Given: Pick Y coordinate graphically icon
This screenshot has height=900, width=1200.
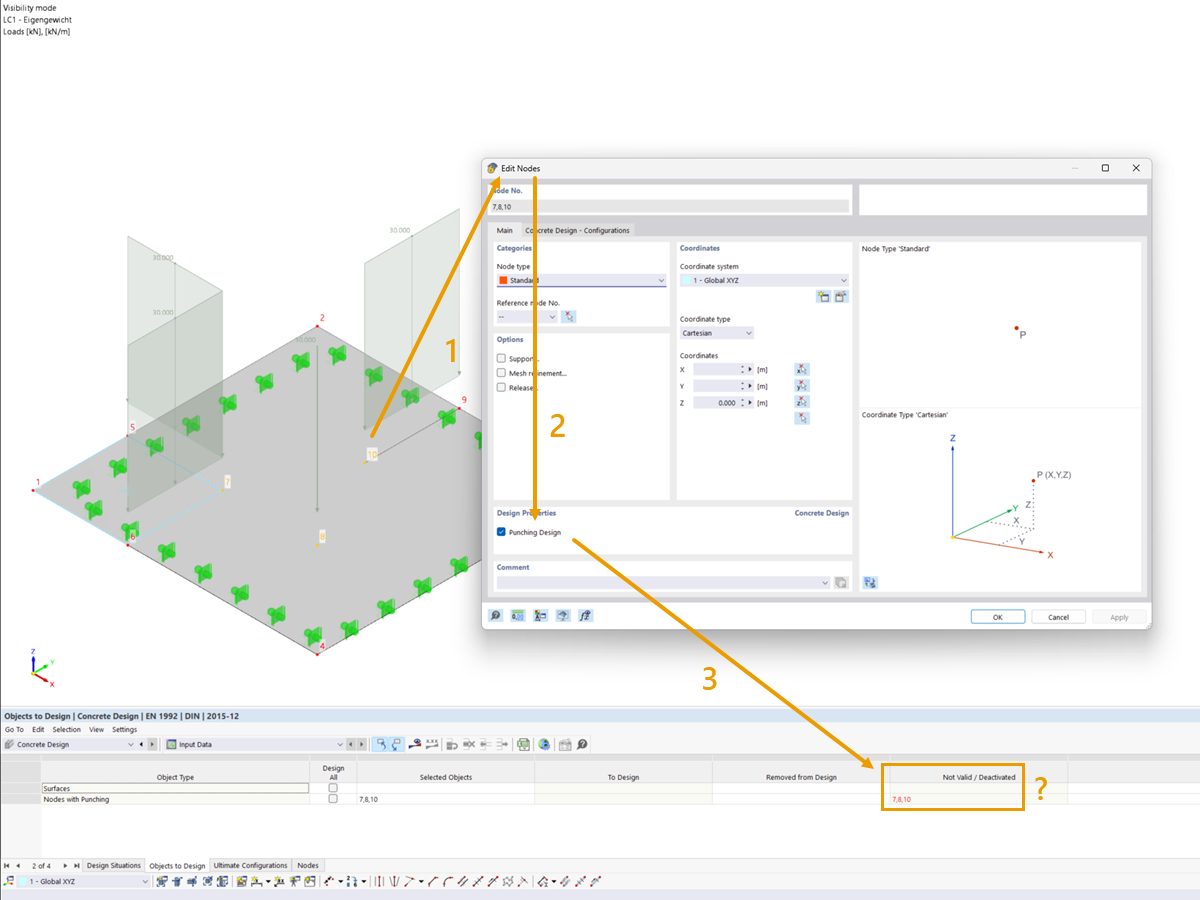Looking at the screenshot, I should (801, 386).
